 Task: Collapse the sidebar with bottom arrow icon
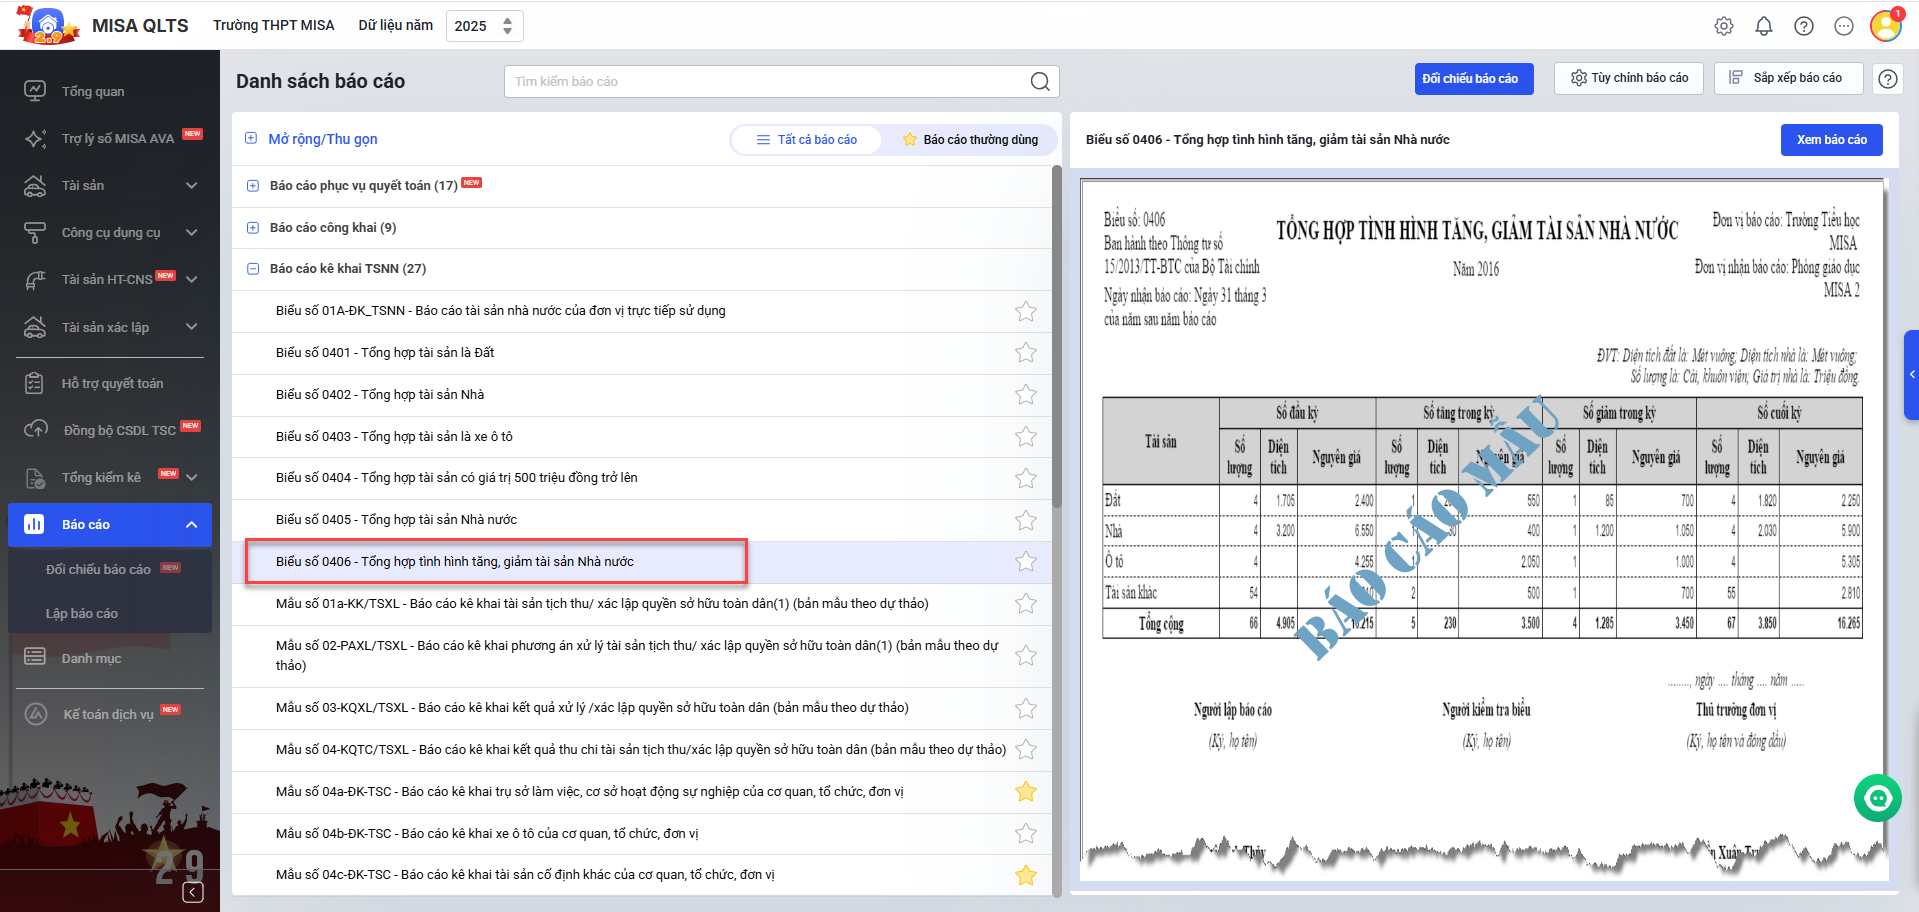coord(193,892)
